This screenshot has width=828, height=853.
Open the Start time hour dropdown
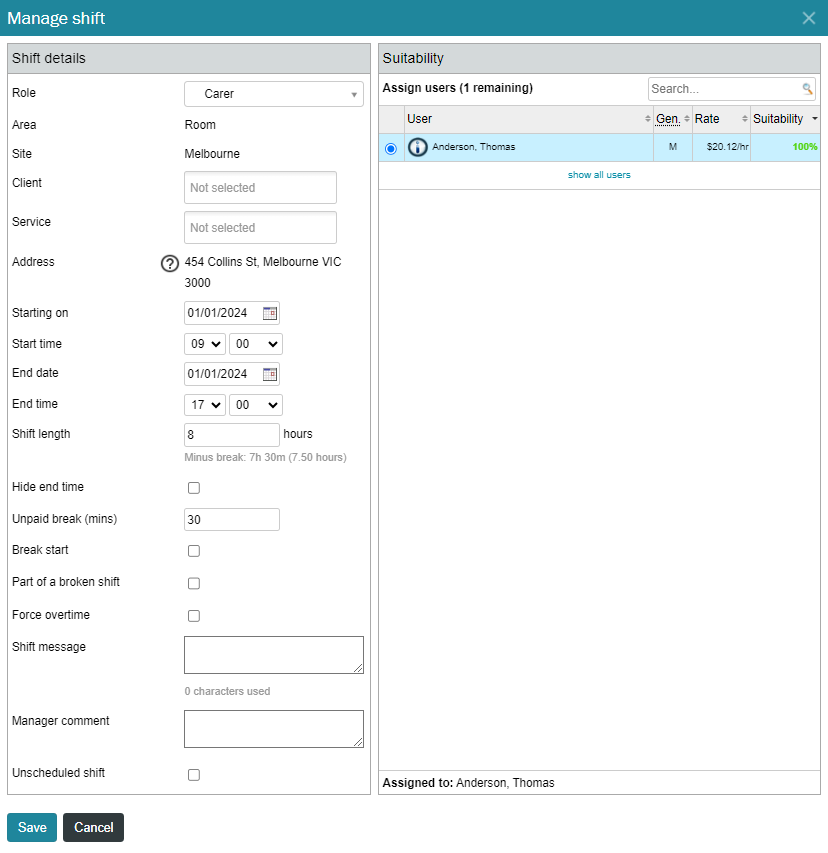pos(205,344)
